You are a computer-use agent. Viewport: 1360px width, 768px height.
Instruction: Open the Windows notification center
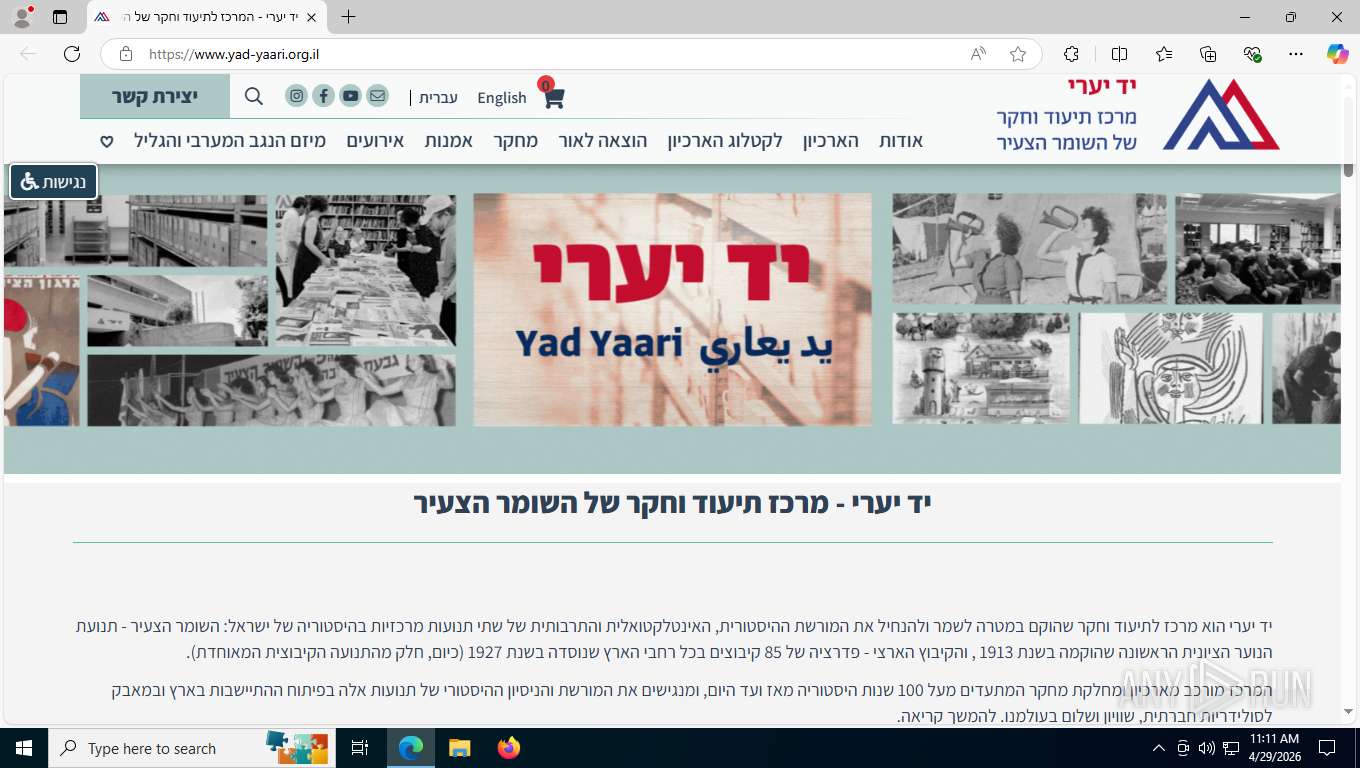[1327, 748]
